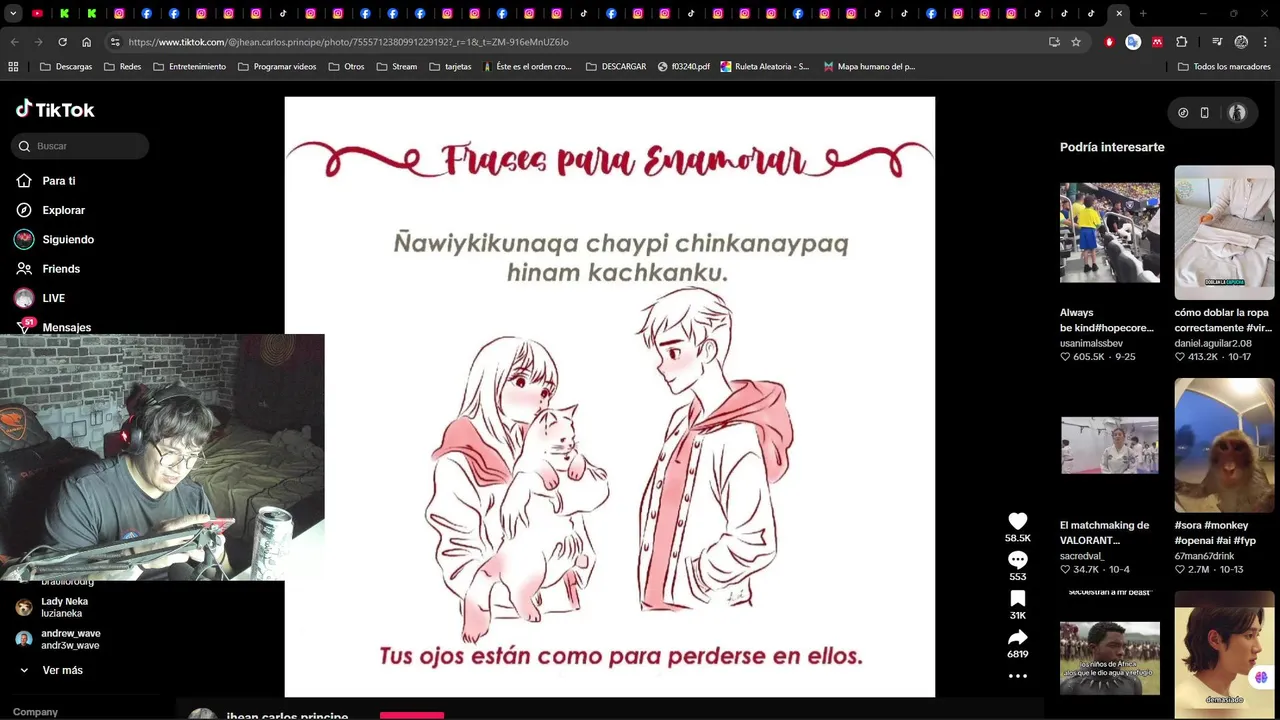The width and height of the screenshot is (1280, 720).
Task: Open the red hand ad-blocker extension
Action: [x=1109, y=42]
